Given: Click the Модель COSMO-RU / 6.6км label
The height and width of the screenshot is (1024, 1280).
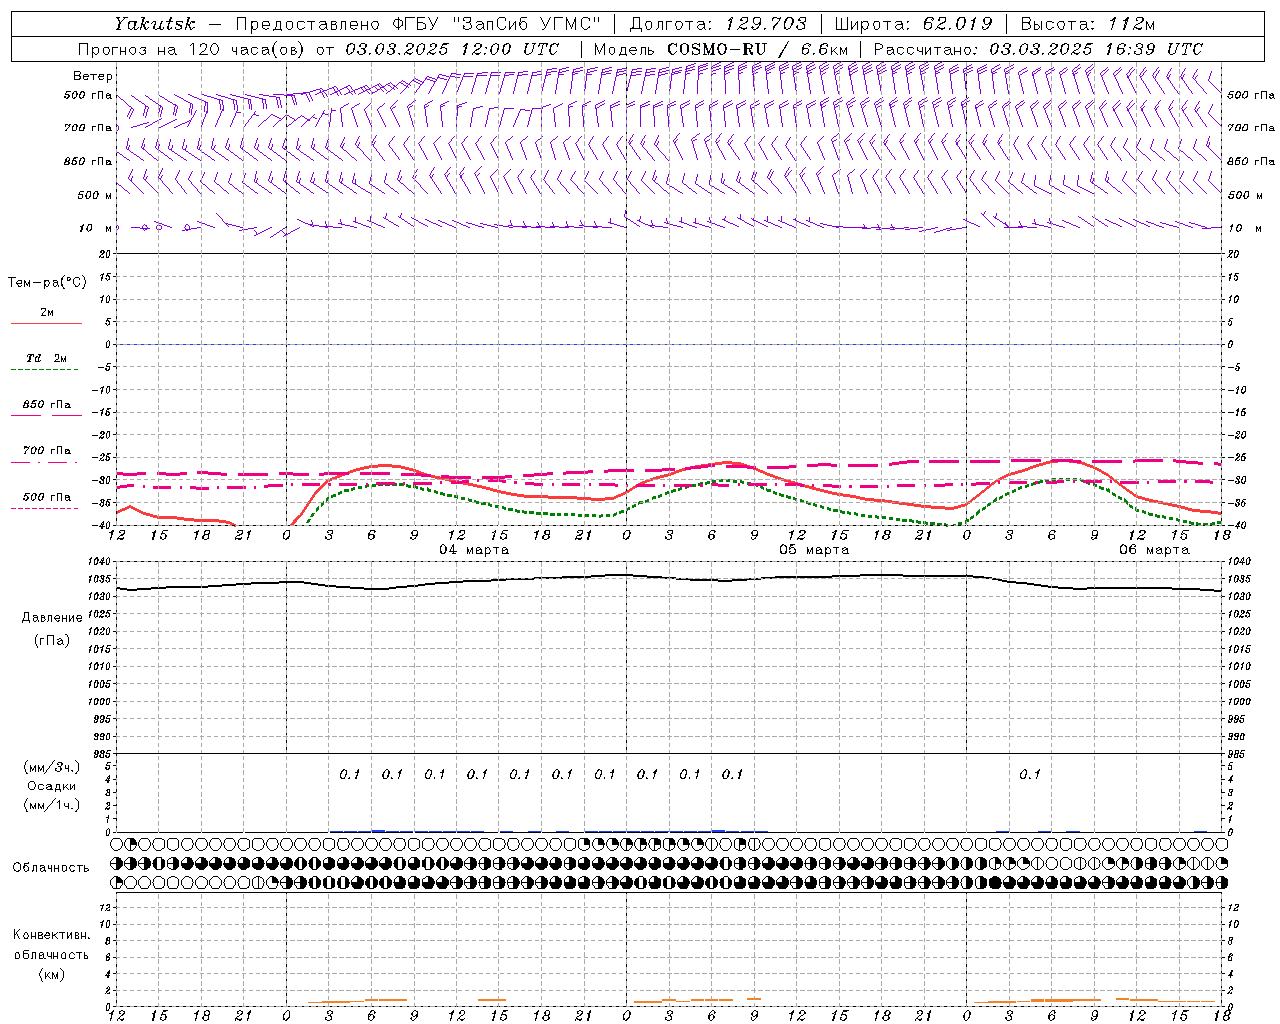Looking at the screenshot, I should pyautogui.click(x=721, y=49).
